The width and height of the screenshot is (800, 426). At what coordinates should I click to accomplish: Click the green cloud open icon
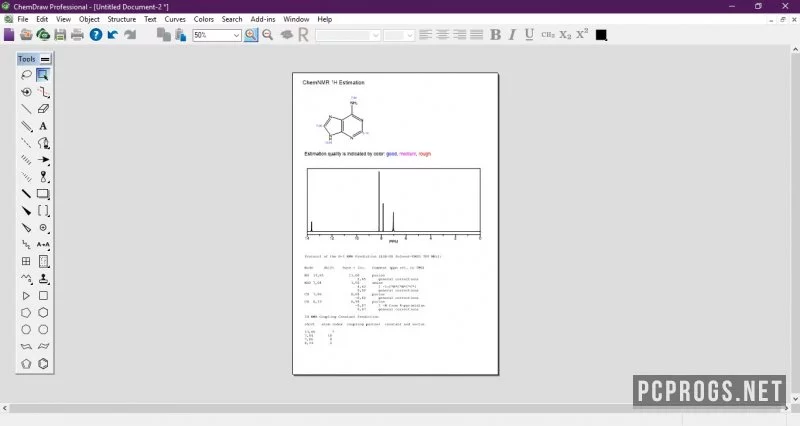click(43, 35)
